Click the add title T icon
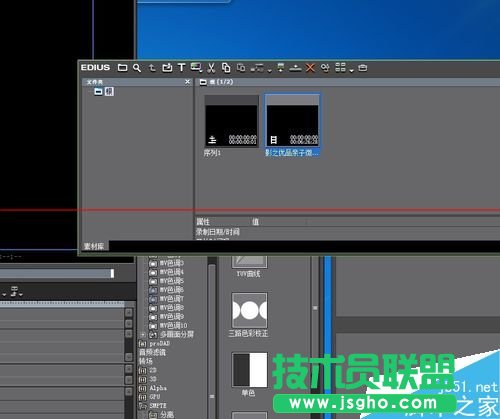This screenshot has height=419, width=500. [181, 68]
